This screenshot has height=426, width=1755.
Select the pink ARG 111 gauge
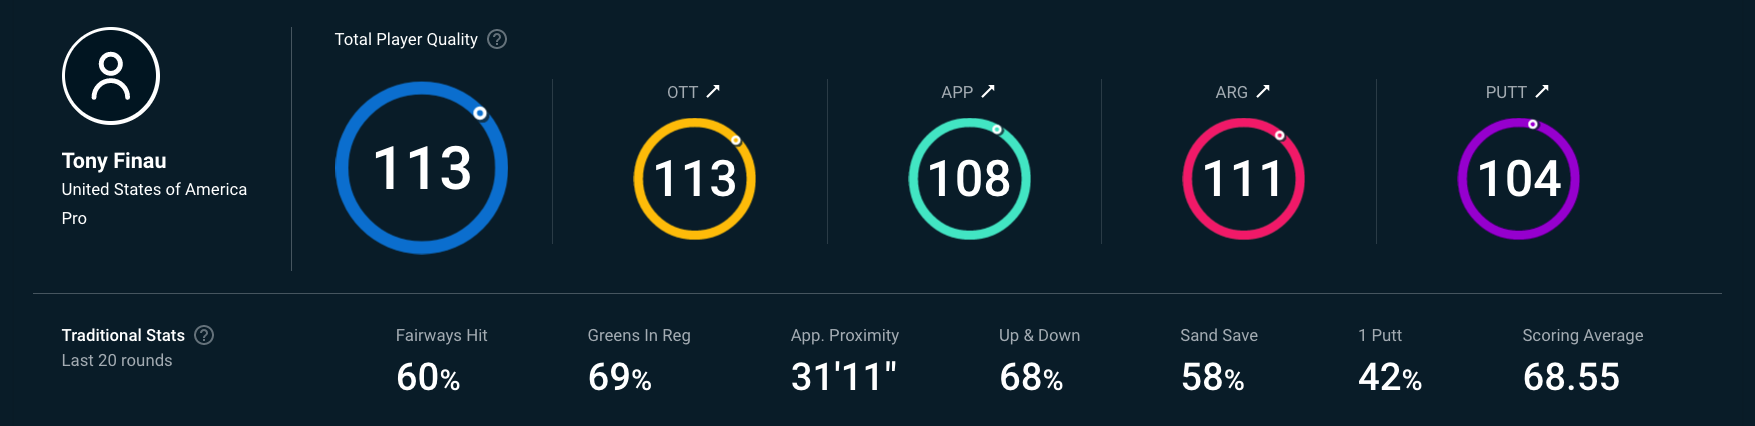click(x=1243, y=179)
